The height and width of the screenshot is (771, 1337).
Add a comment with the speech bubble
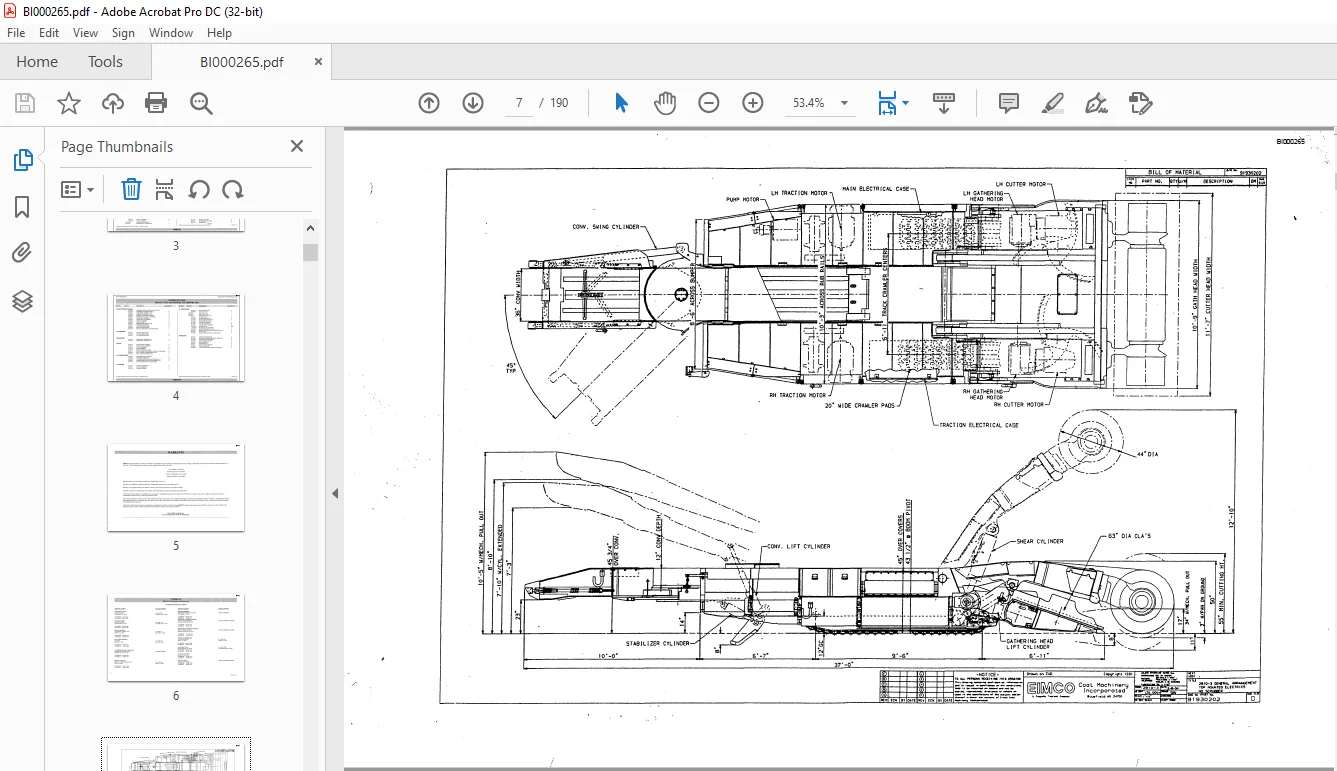(x=1009, y=103)
